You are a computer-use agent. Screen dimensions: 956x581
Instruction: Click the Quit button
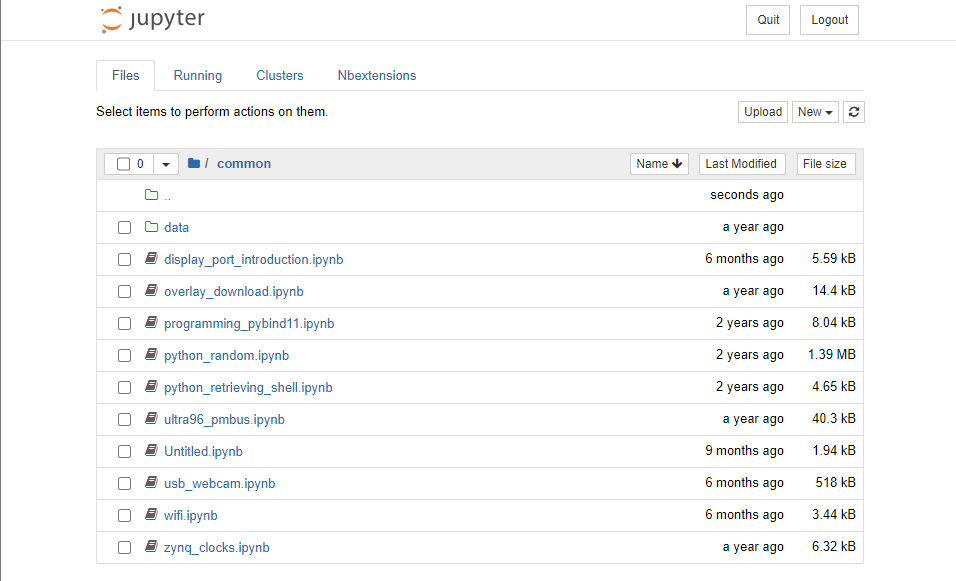tap(768, 20)
